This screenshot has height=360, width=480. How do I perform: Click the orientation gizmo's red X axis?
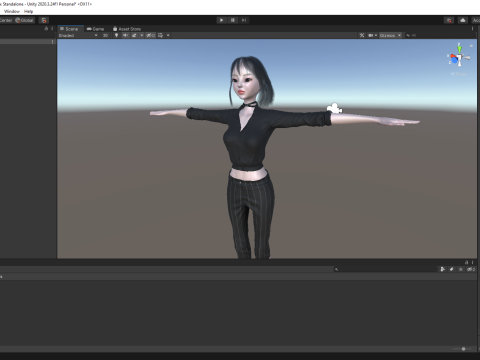click(452, 57)
